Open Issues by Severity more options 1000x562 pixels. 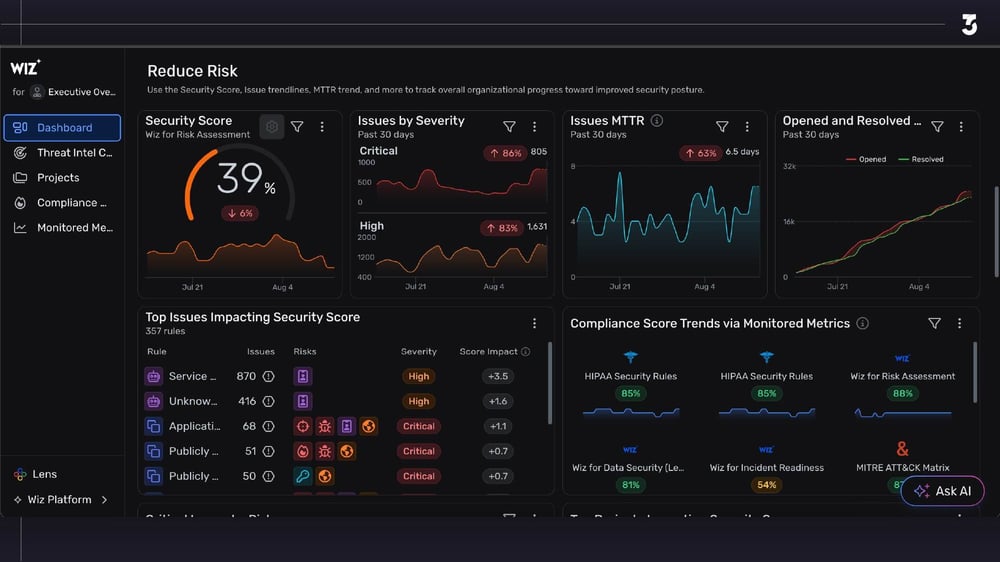534,126
